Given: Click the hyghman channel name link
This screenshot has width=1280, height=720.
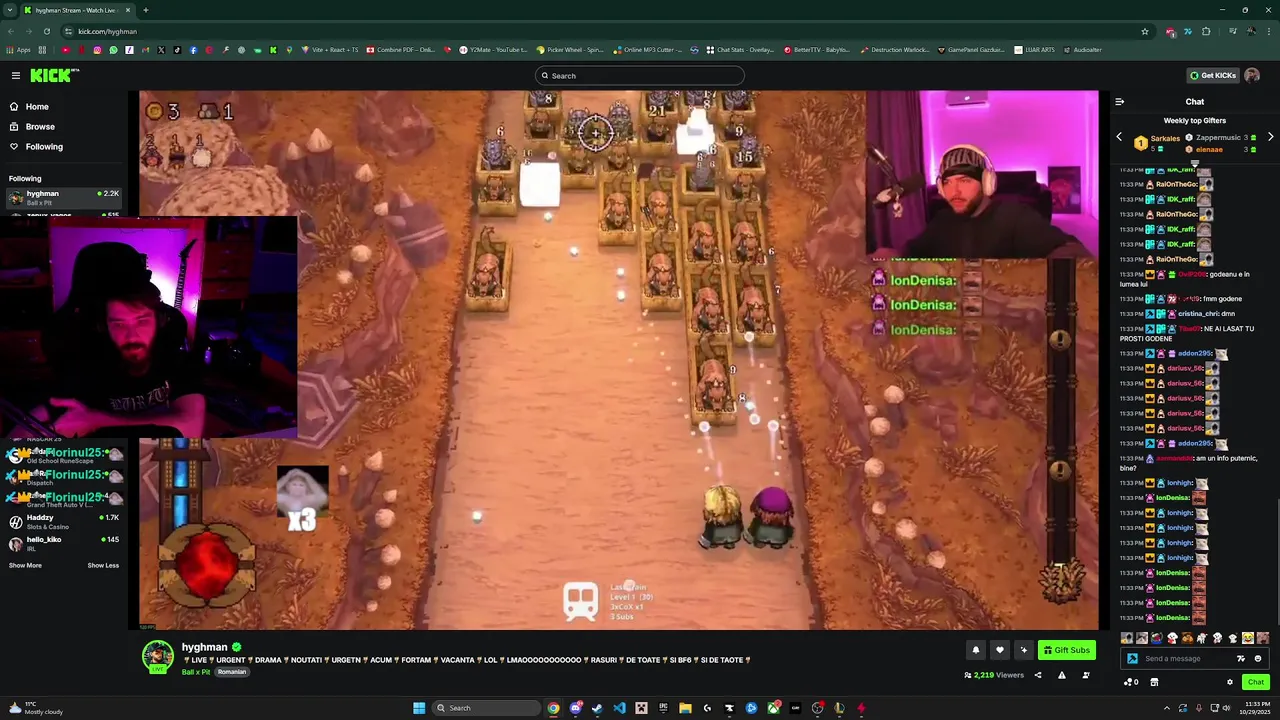Looking at the screenshot, I should [x=204, y=647].
